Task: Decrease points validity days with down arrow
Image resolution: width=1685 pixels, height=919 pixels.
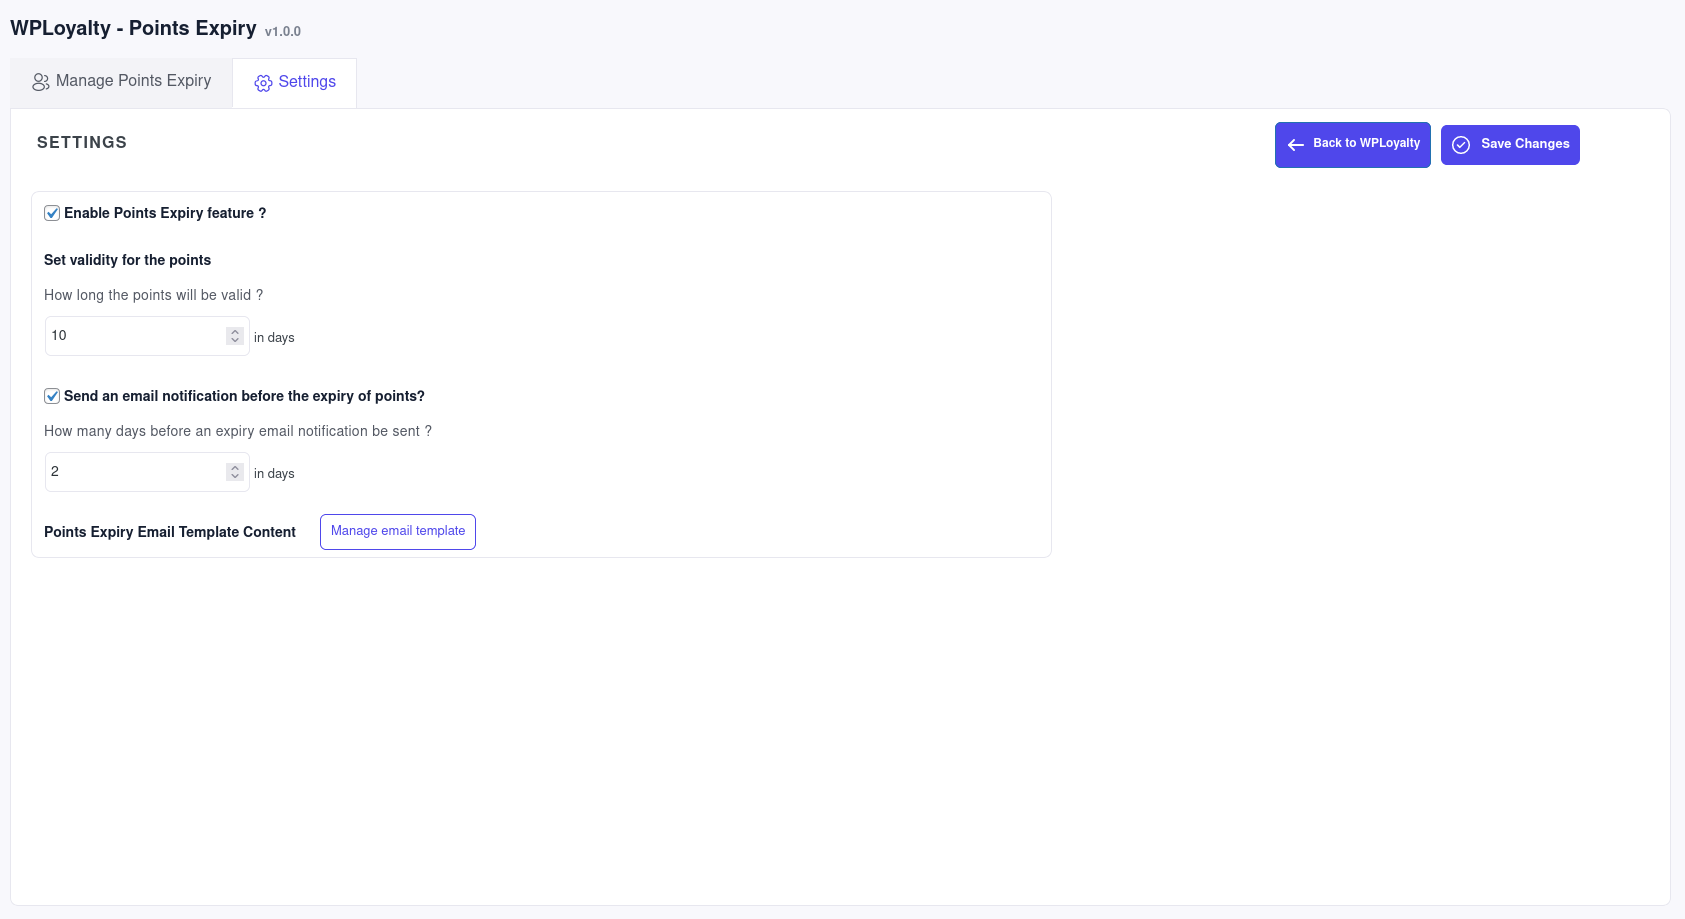Action: tap(235, 340)
